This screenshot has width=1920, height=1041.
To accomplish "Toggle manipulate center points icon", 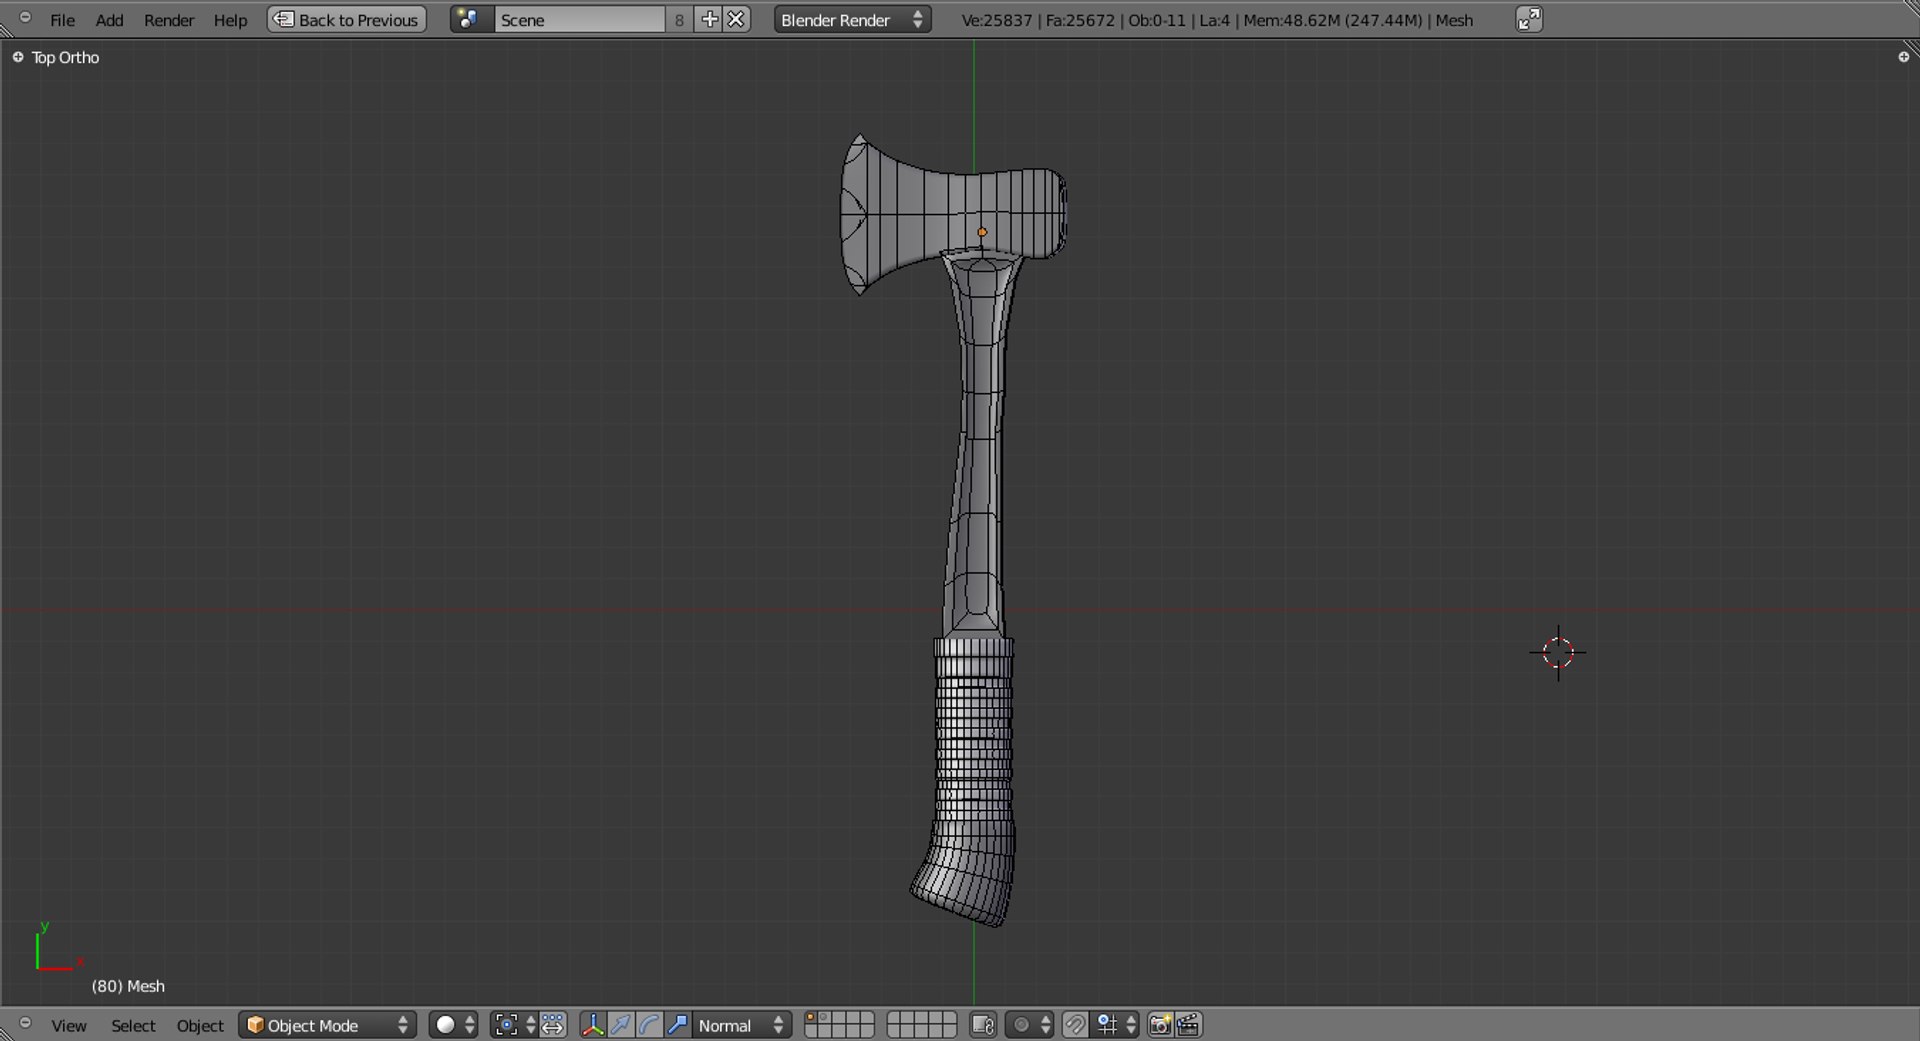I will 553,1025.
